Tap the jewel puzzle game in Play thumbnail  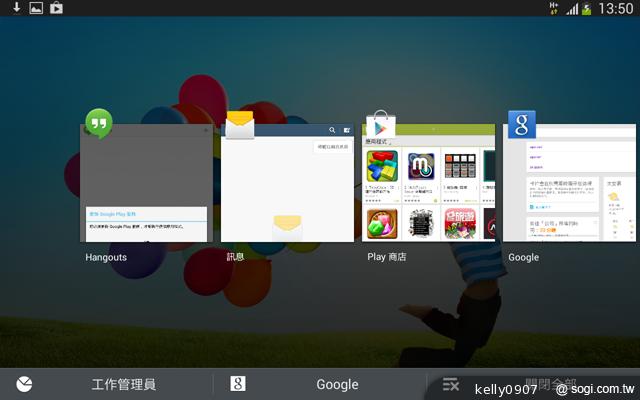[x=382, y=224]
